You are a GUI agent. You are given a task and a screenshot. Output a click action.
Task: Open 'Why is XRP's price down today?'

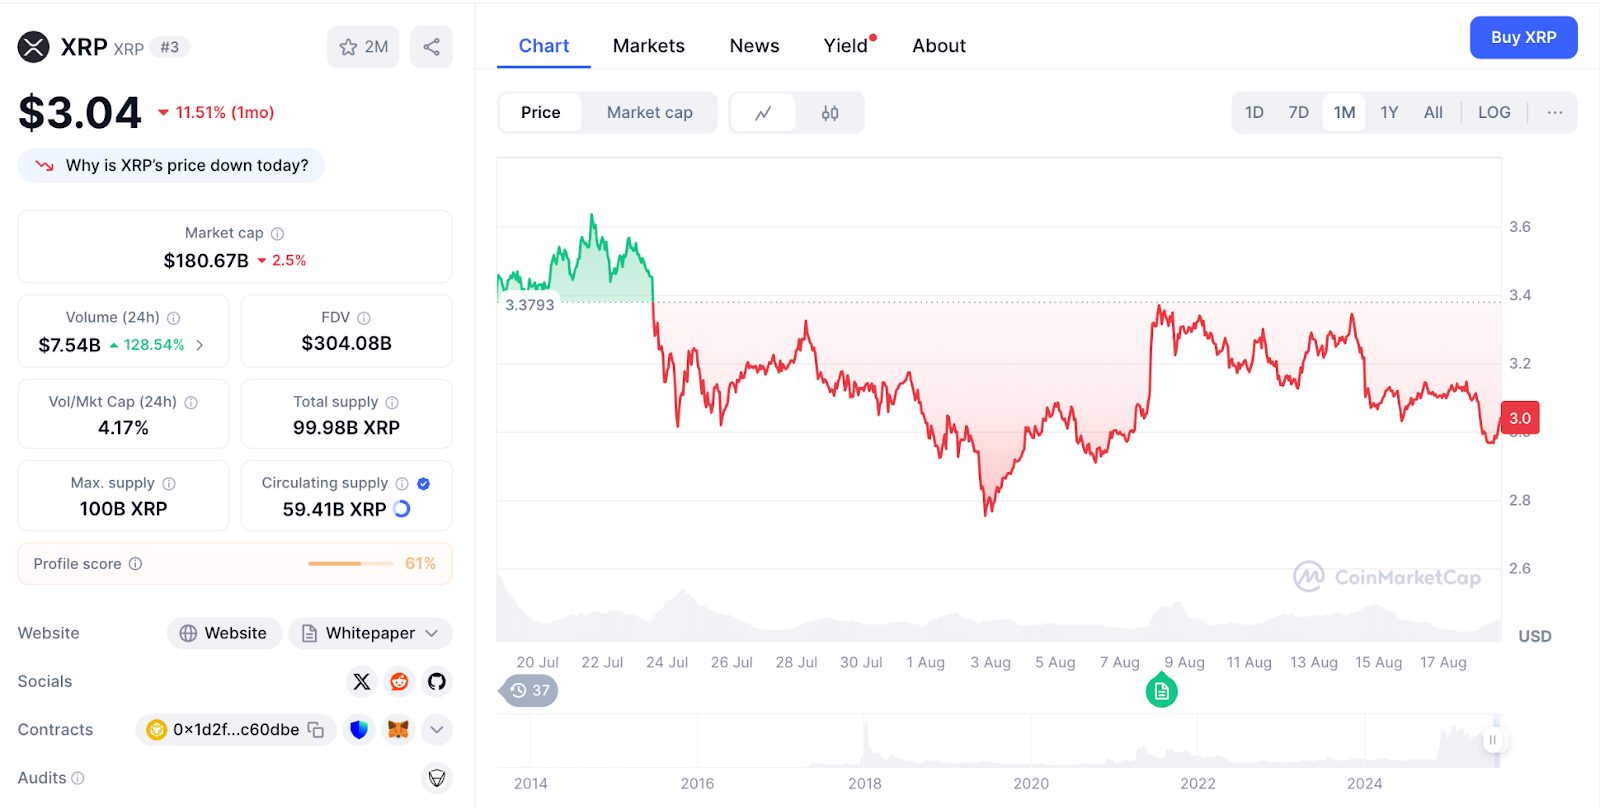click(170, 165)
